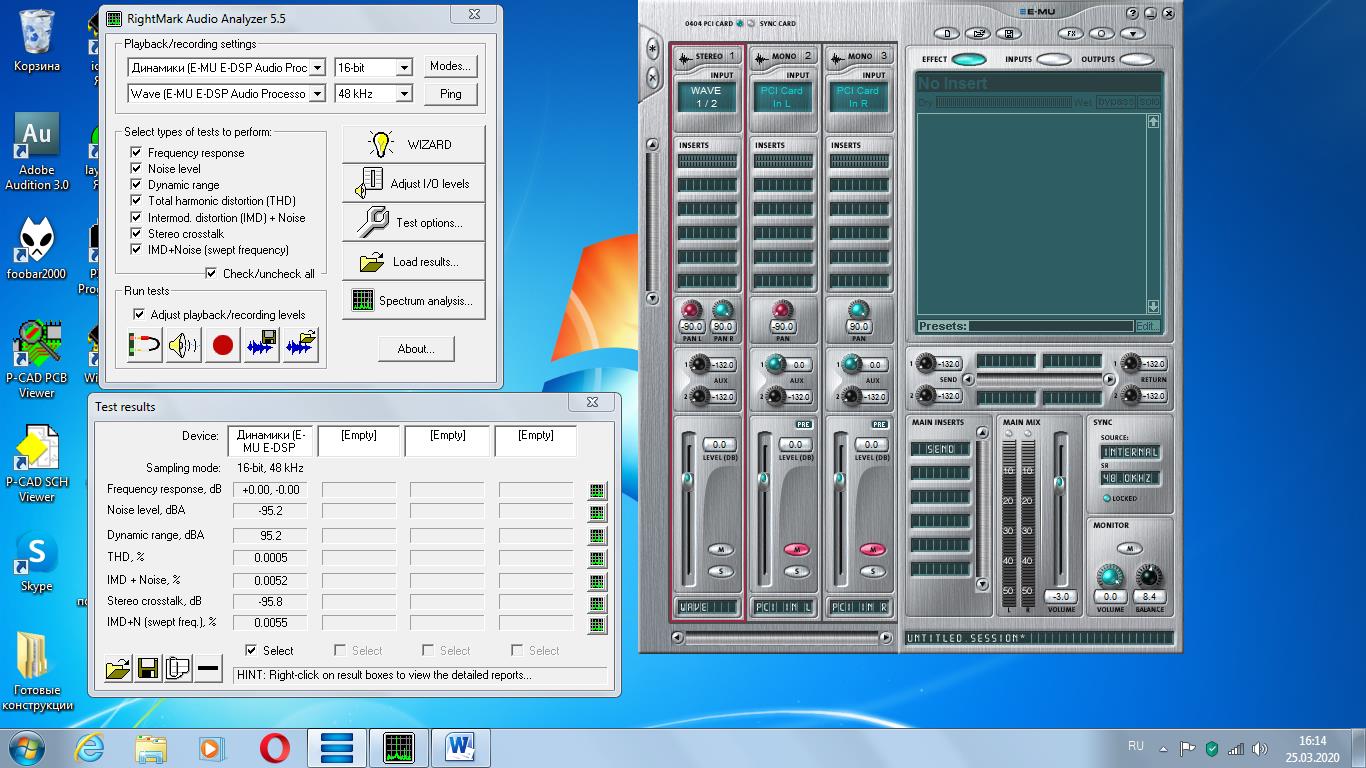This screenshot has height=768, width=1366.
Task: Toggle Adjust playback/recording levels checkbox
Action: 139,314
